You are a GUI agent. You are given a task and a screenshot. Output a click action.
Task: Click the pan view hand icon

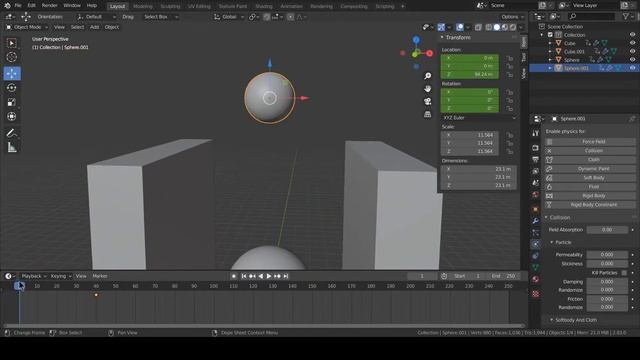tap(427, 89)
